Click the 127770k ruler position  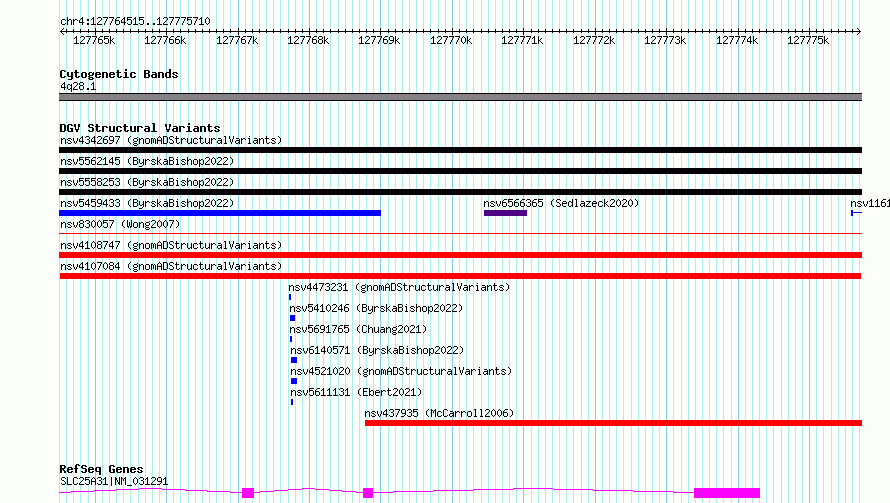(451, 40)
